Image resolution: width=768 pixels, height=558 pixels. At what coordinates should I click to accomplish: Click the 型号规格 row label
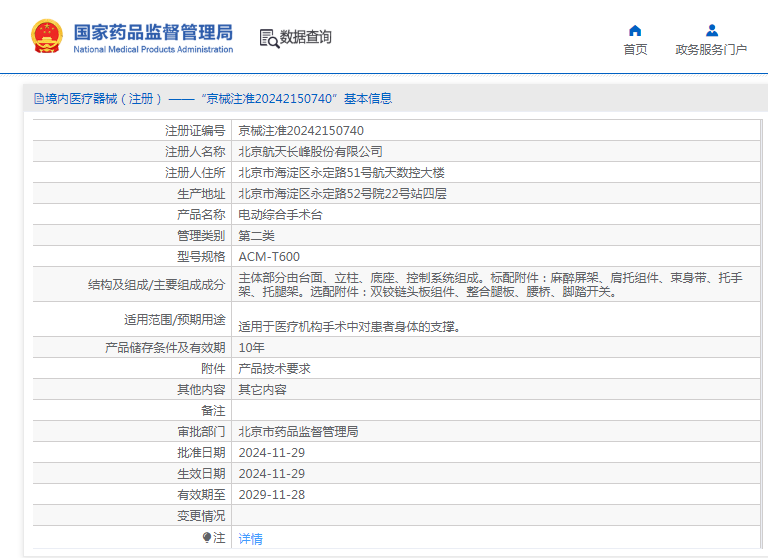(x=201, y=257)
